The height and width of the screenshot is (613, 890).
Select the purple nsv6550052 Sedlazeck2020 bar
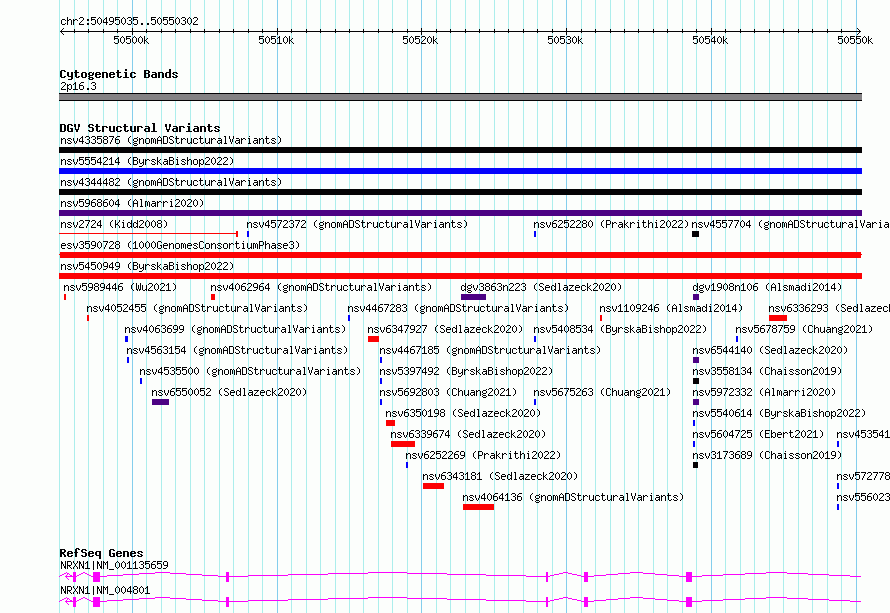[161, 402]
